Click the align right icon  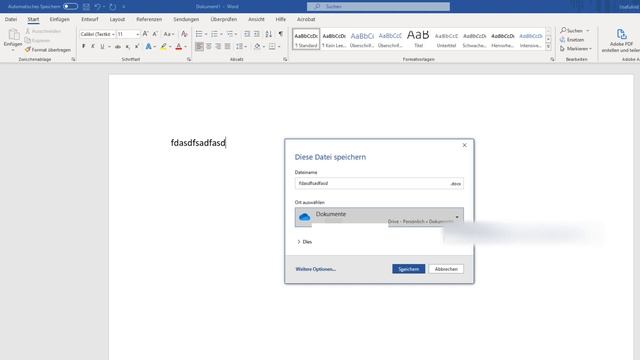[218, 47]
